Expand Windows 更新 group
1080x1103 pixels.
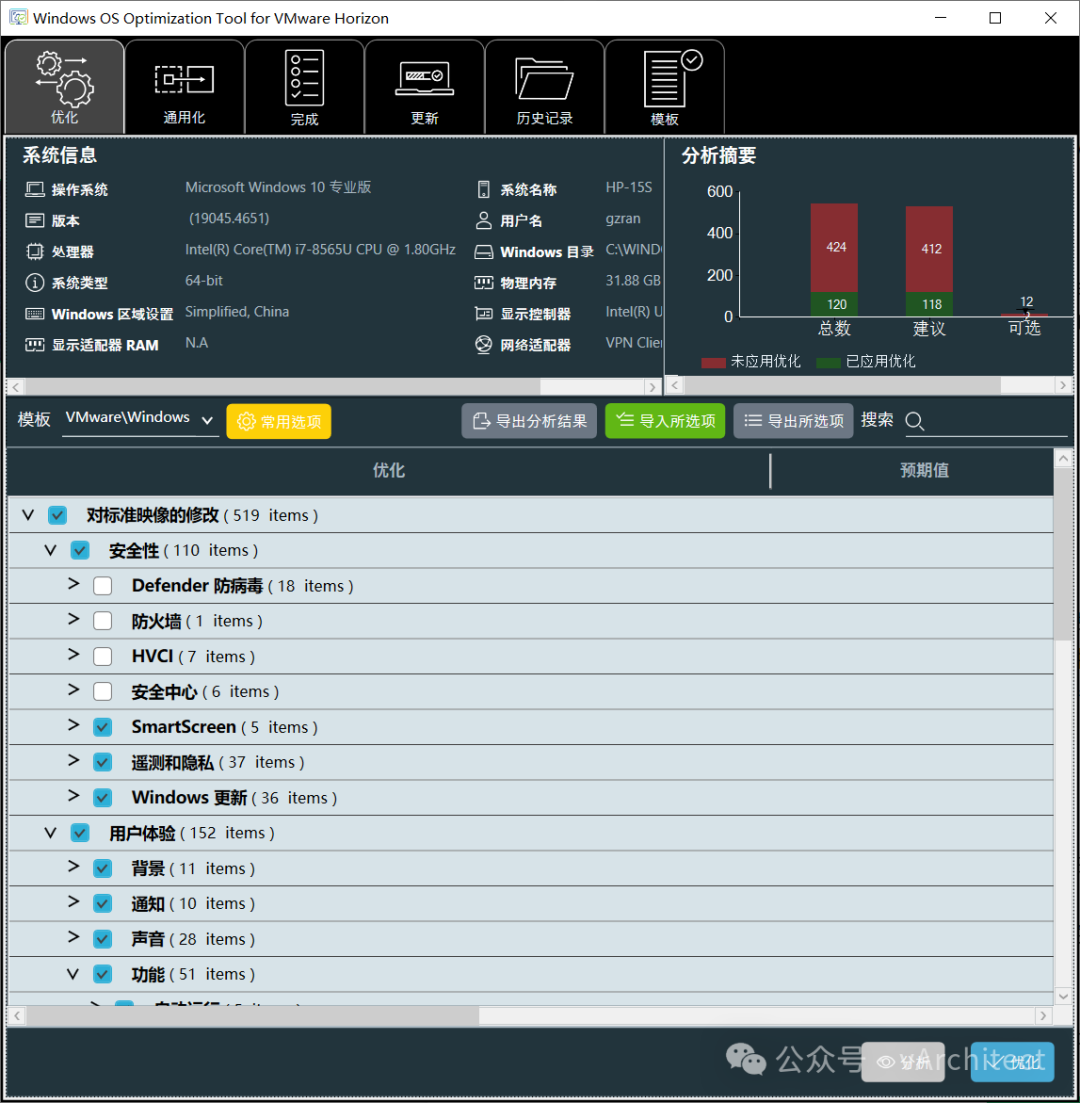click(73, 796)
